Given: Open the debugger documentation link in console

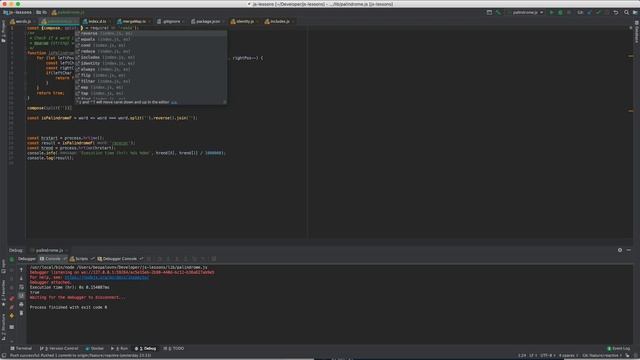Looking at the screenshot, I should point(107,278).
